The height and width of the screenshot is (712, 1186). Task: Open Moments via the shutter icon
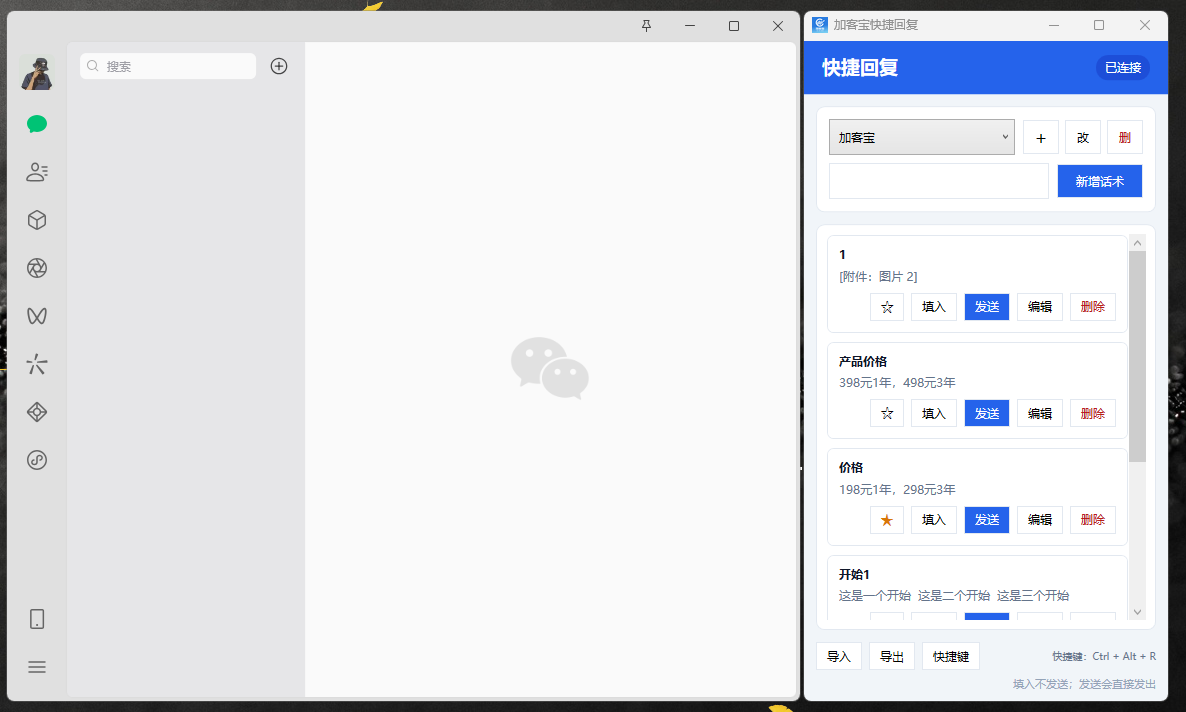point(36,268)
